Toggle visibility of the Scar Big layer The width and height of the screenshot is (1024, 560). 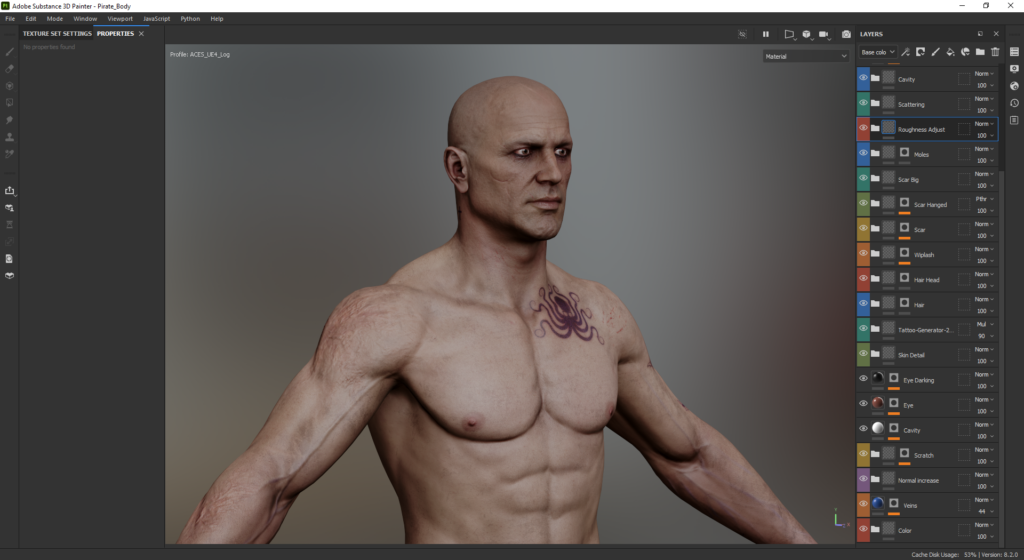(863, 178)
